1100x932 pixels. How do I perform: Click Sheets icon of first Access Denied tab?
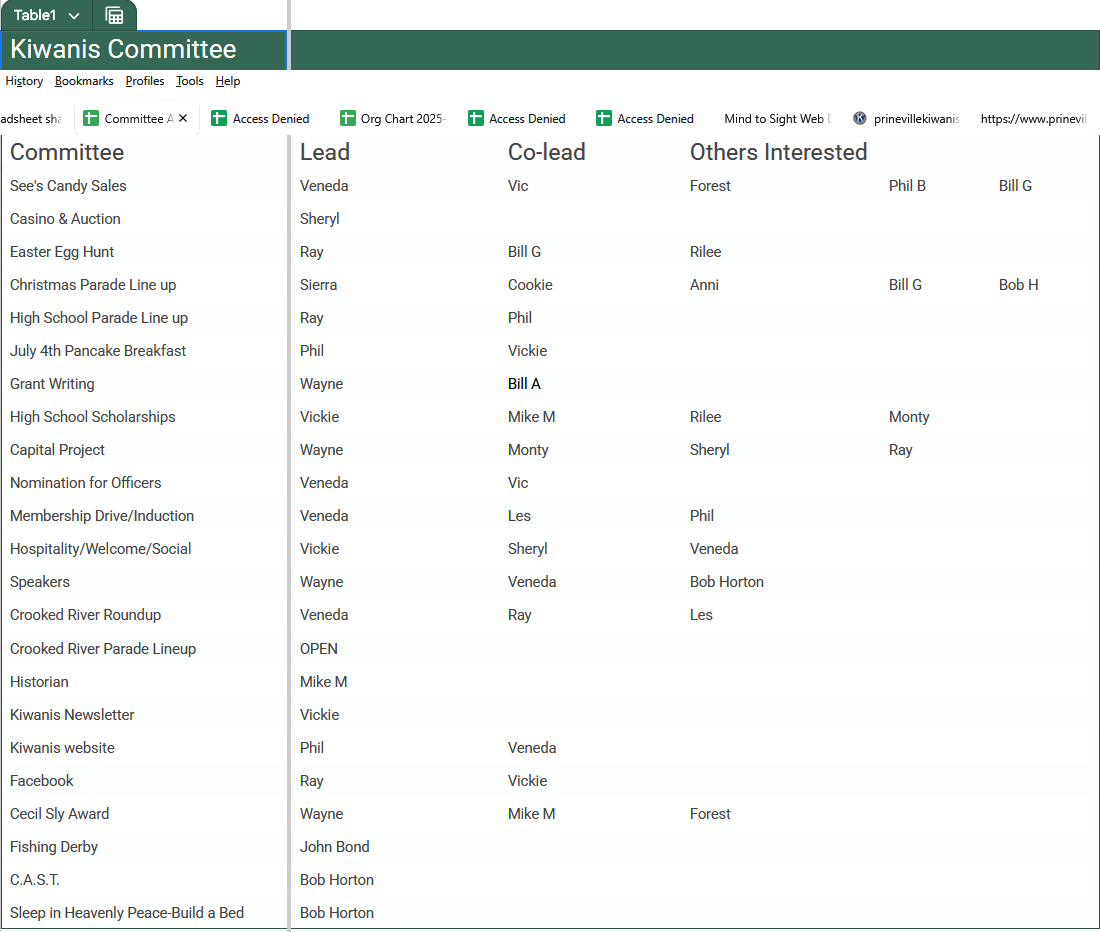tap(219, 118)
